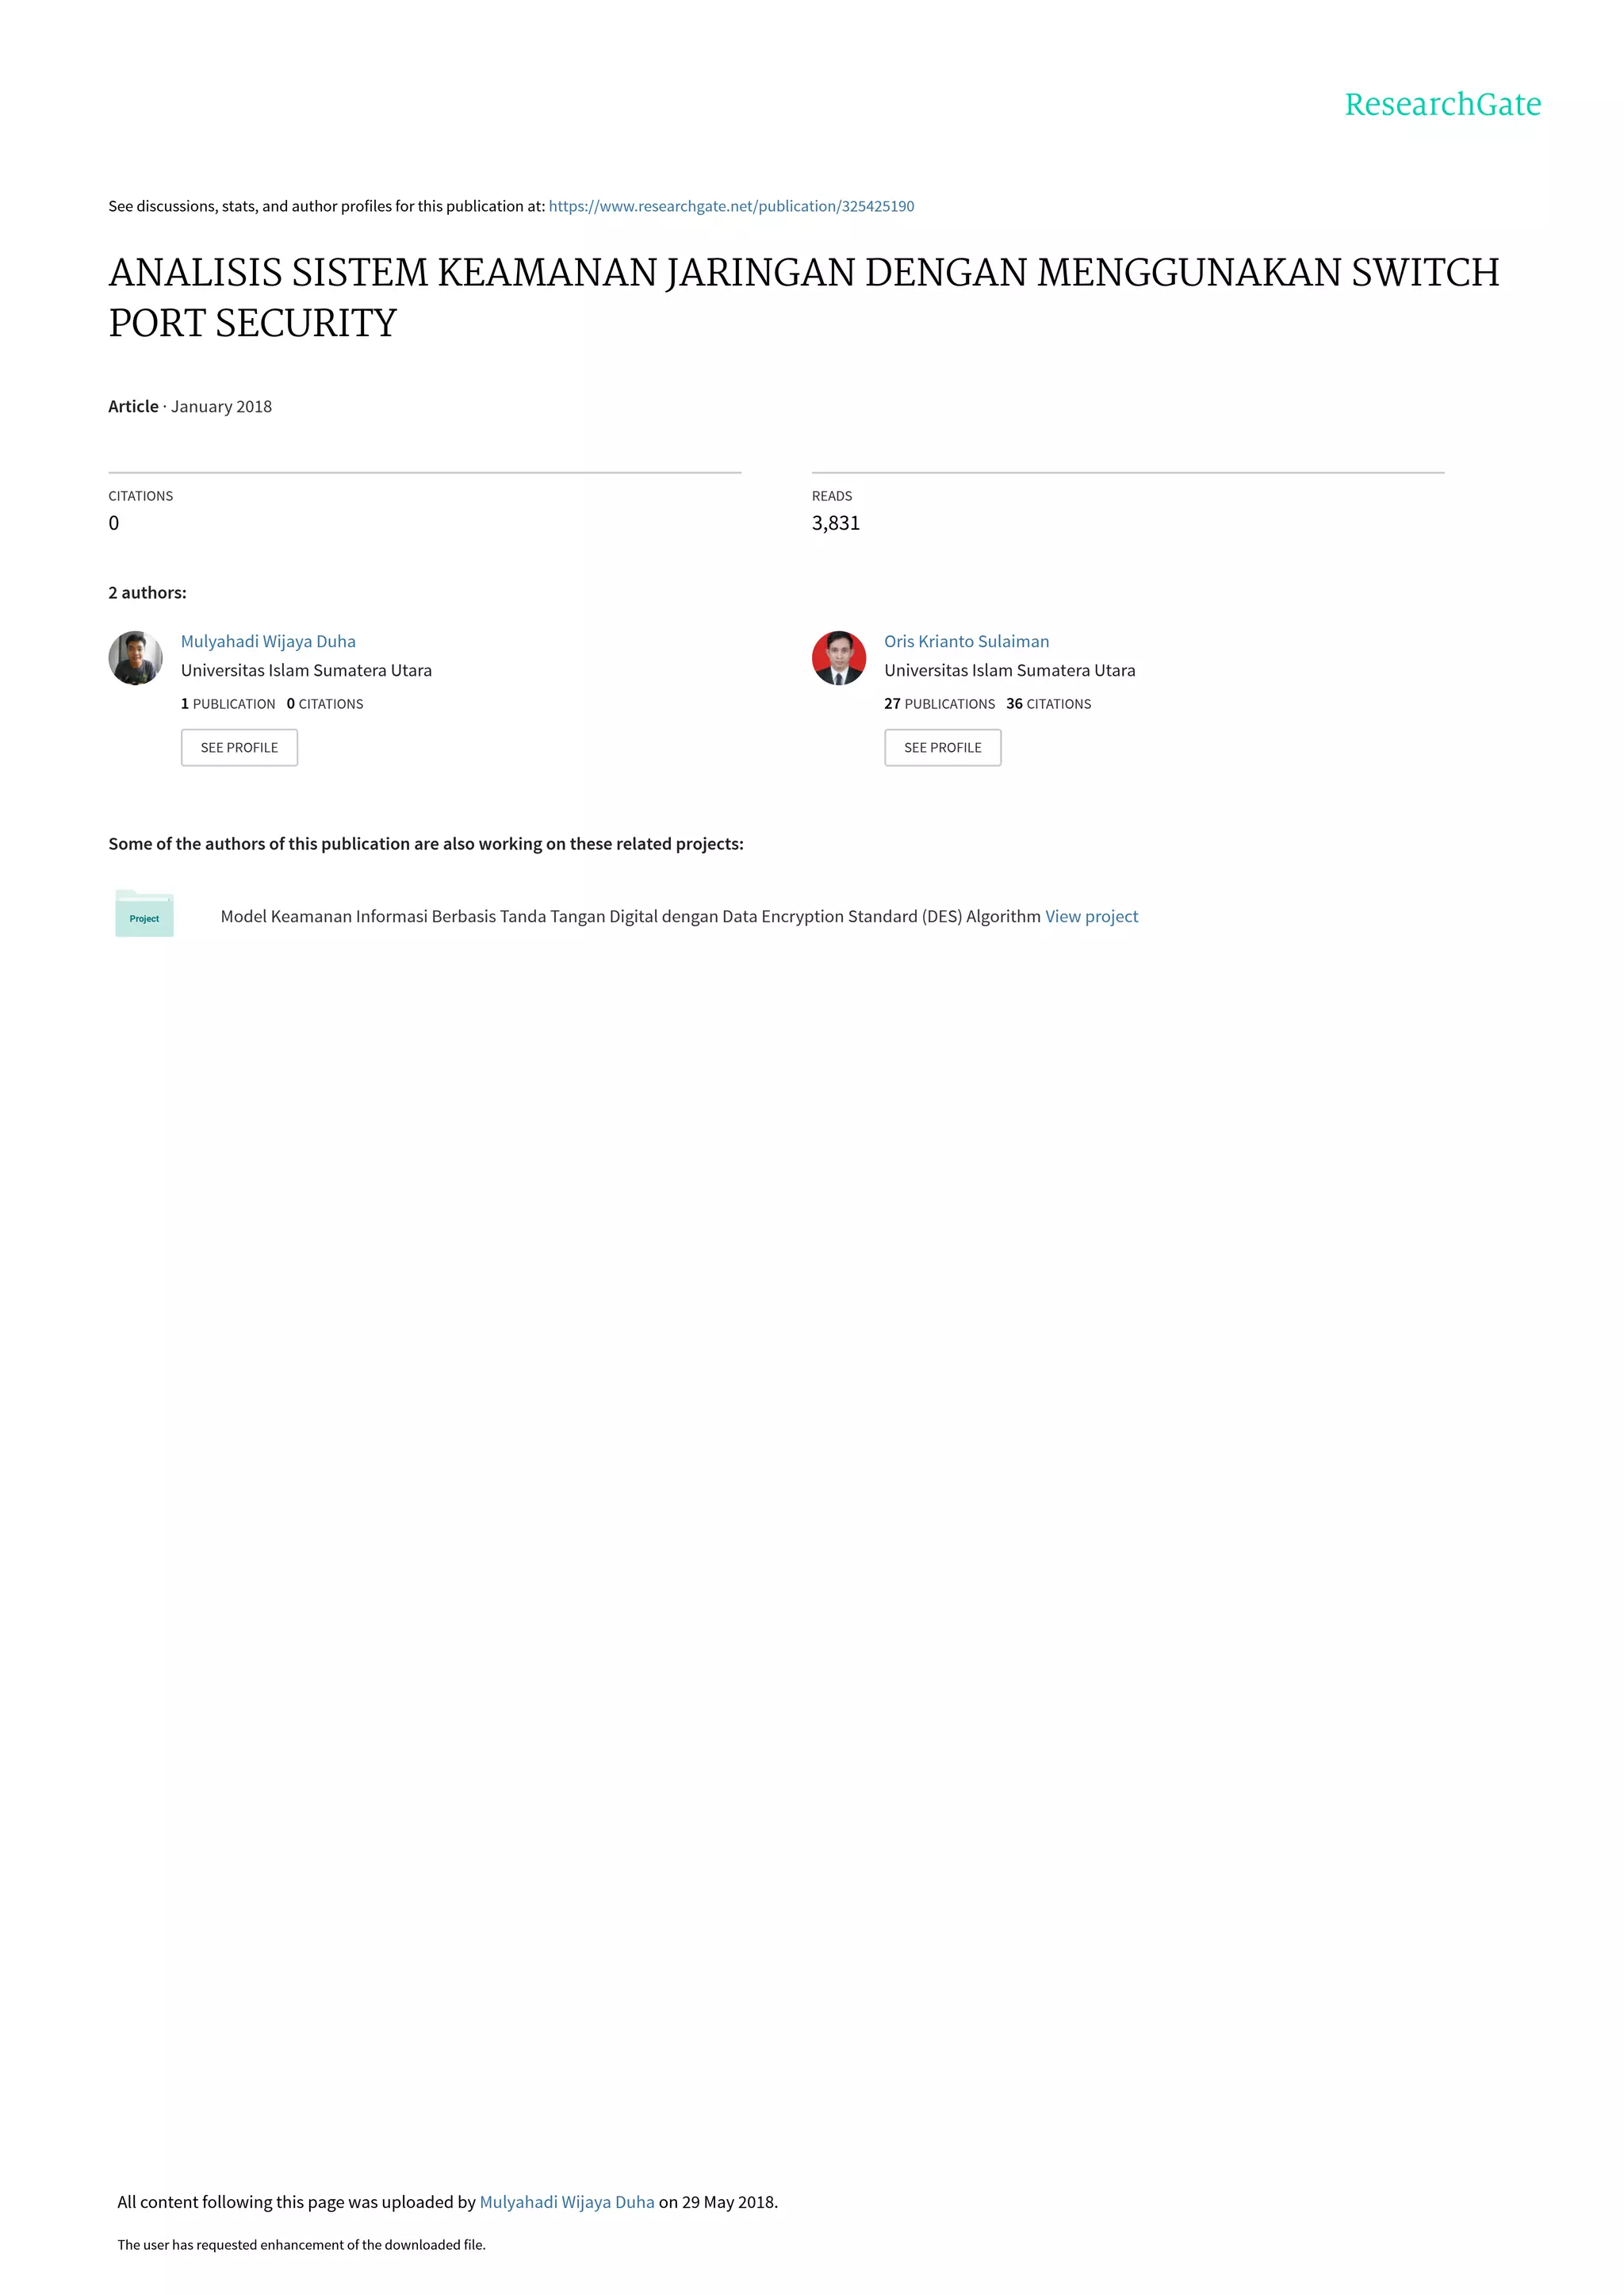1624x2295 pixels.
Task: Open Mulyahadi Wijaya Duha author name link
Action: (268, 641)
